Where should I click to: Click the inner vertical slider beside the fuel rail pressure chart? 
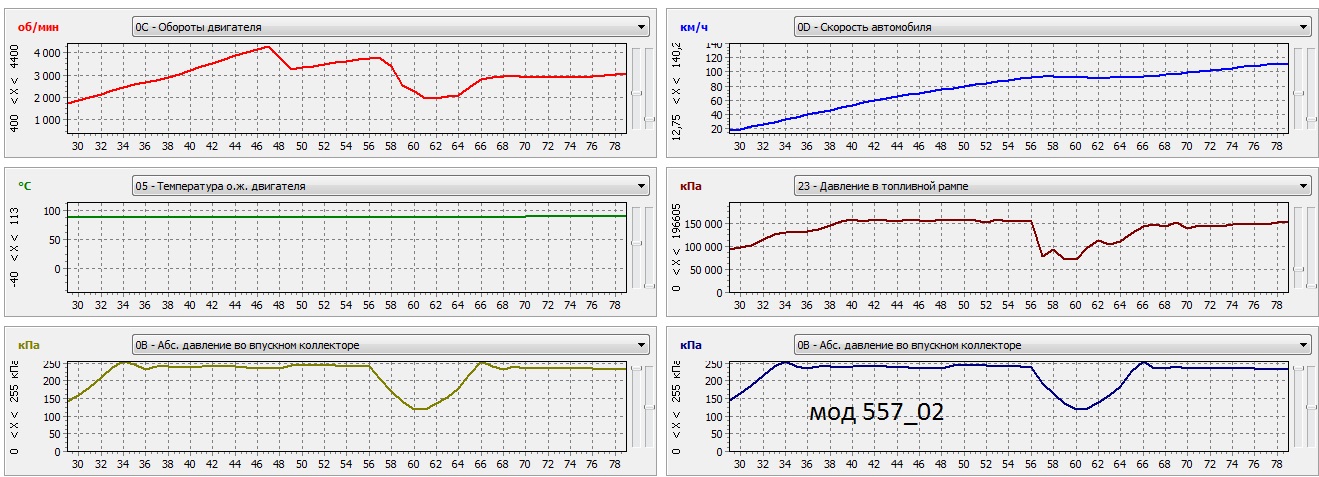[1298, 247]
